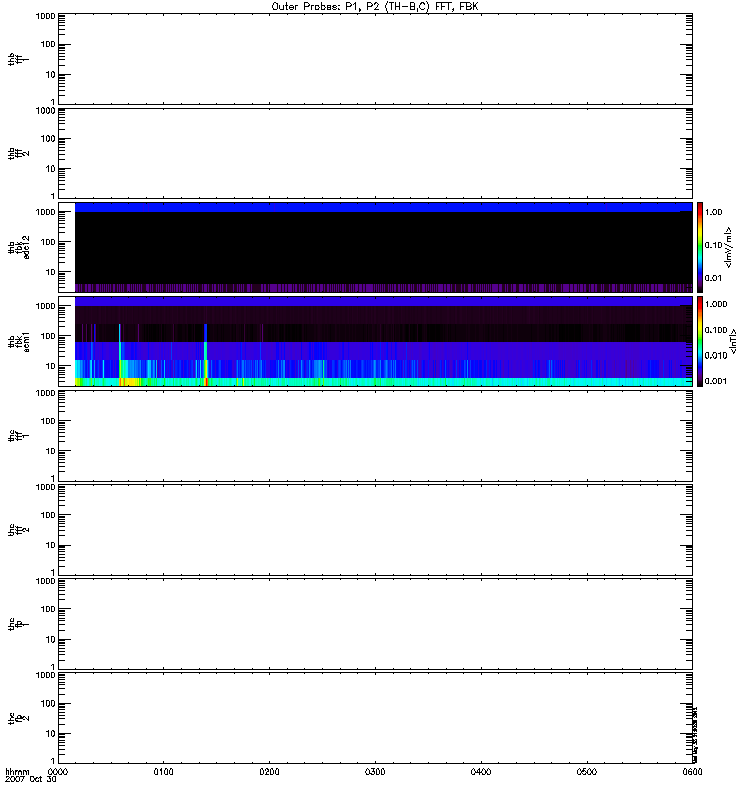Click the 1000 tick label of thb fff 1
750x800 pixels.
point(45,16)
